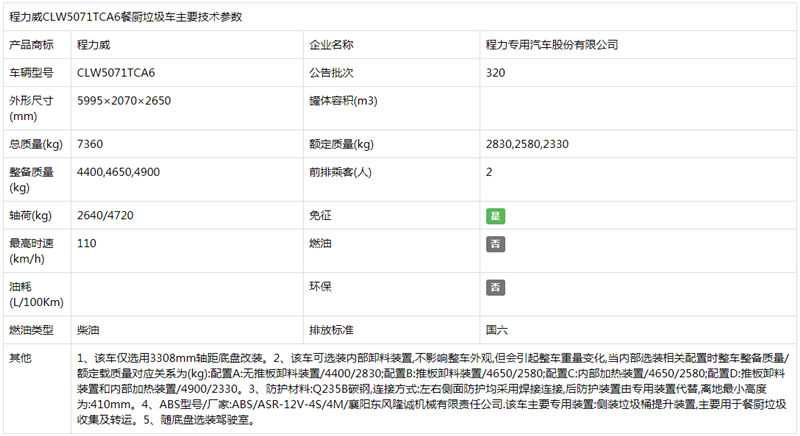Click the notes paragraph in the 其他 row

pyautogui.click(x=432, y=388)
